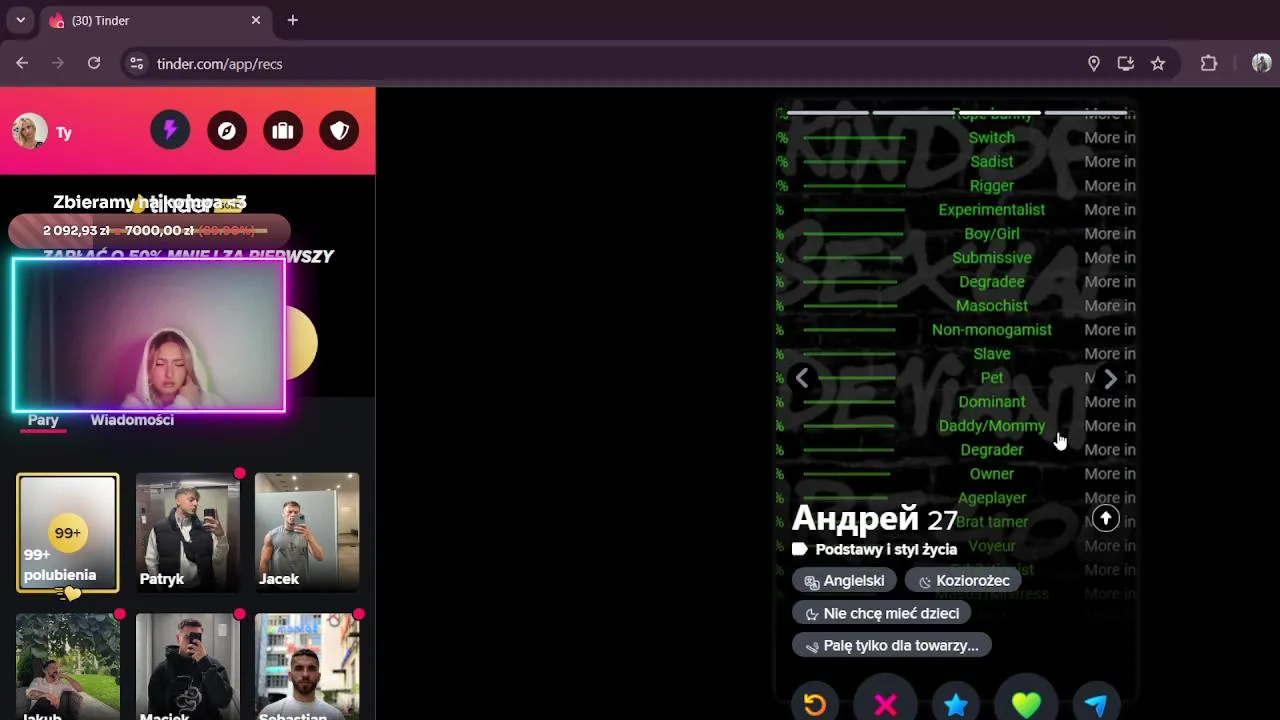Click the Koziorożec zodiac tag
The height and width of the screenshot is (720, 1280).
[964, 581]
